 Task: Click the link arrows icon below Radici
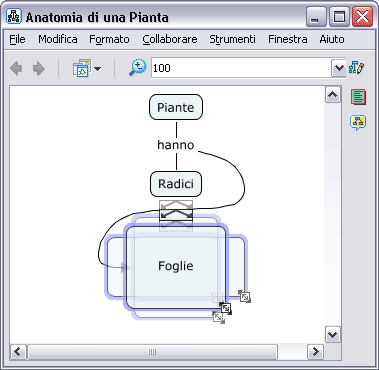pyautogui.click(x=176, y=215)
